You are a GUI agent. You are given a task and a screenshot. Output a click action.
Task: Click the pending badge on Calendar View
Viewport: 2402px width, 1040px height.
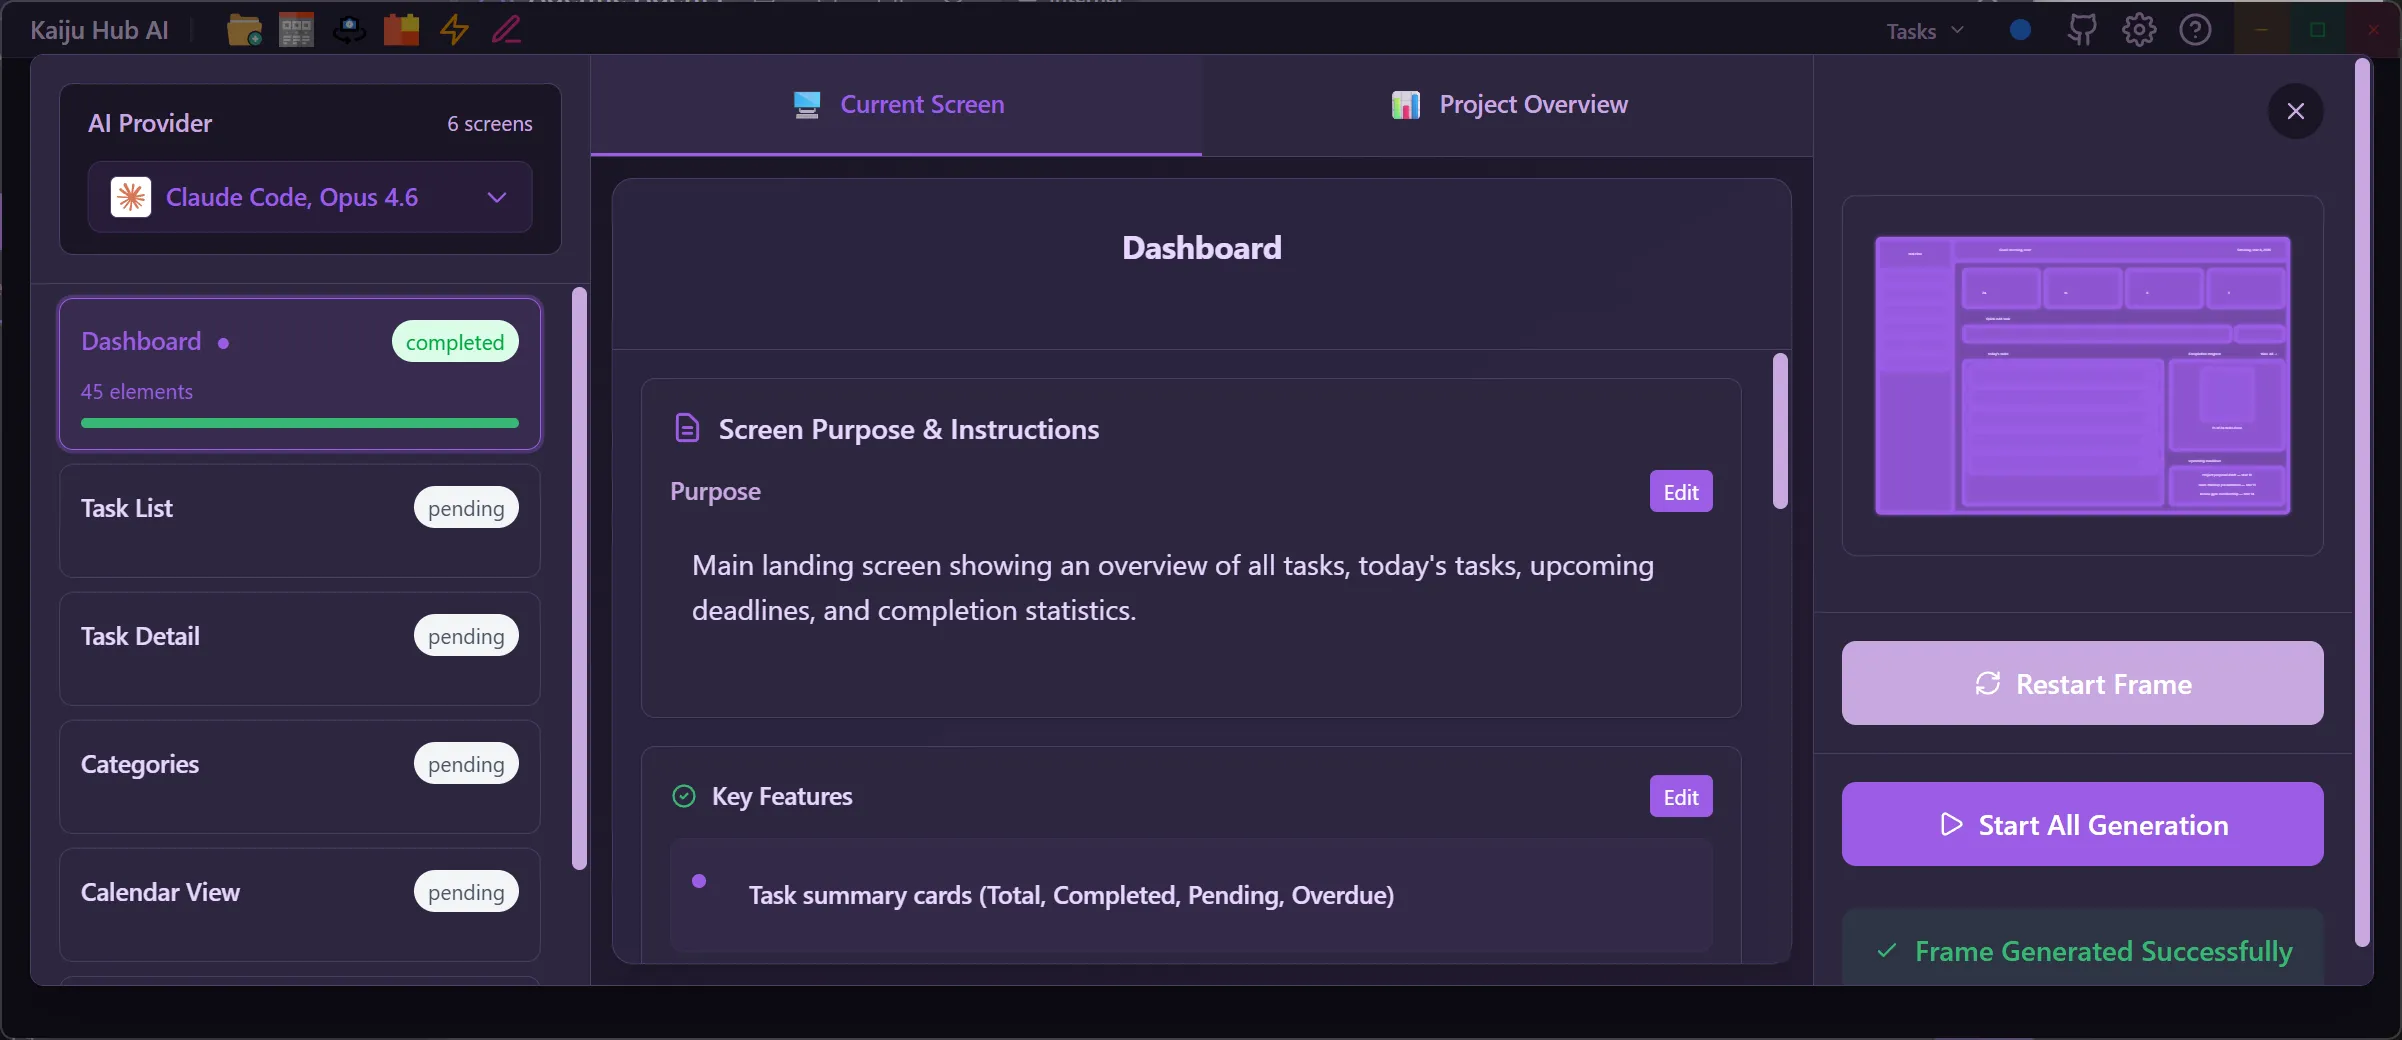point(466,892)
